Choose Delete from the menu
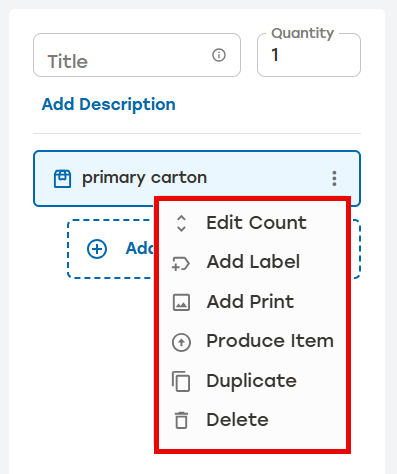The height and width of the screenshot is (474, 397). pos(252,420)
